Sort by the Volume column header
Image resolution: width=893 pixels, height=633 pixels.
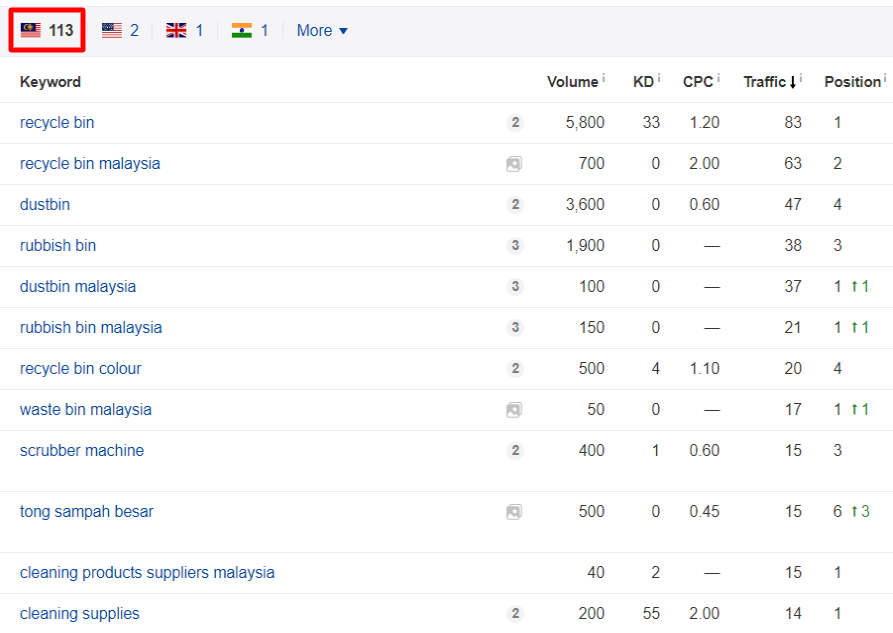[572, 82]
